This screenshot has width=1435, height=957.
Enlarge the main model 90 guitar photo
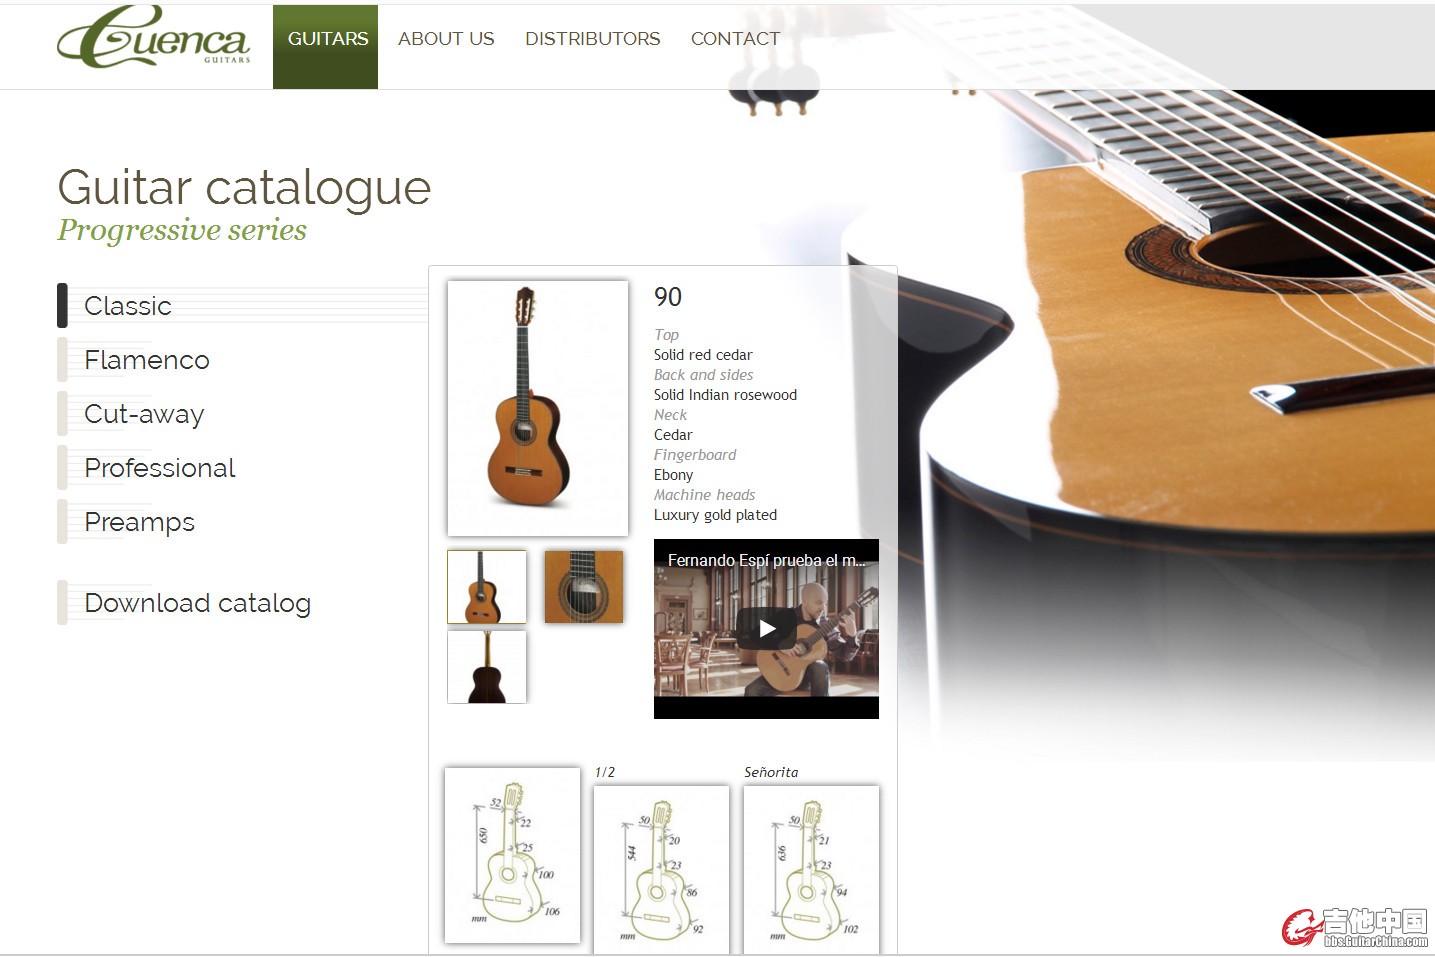point(538,408)
